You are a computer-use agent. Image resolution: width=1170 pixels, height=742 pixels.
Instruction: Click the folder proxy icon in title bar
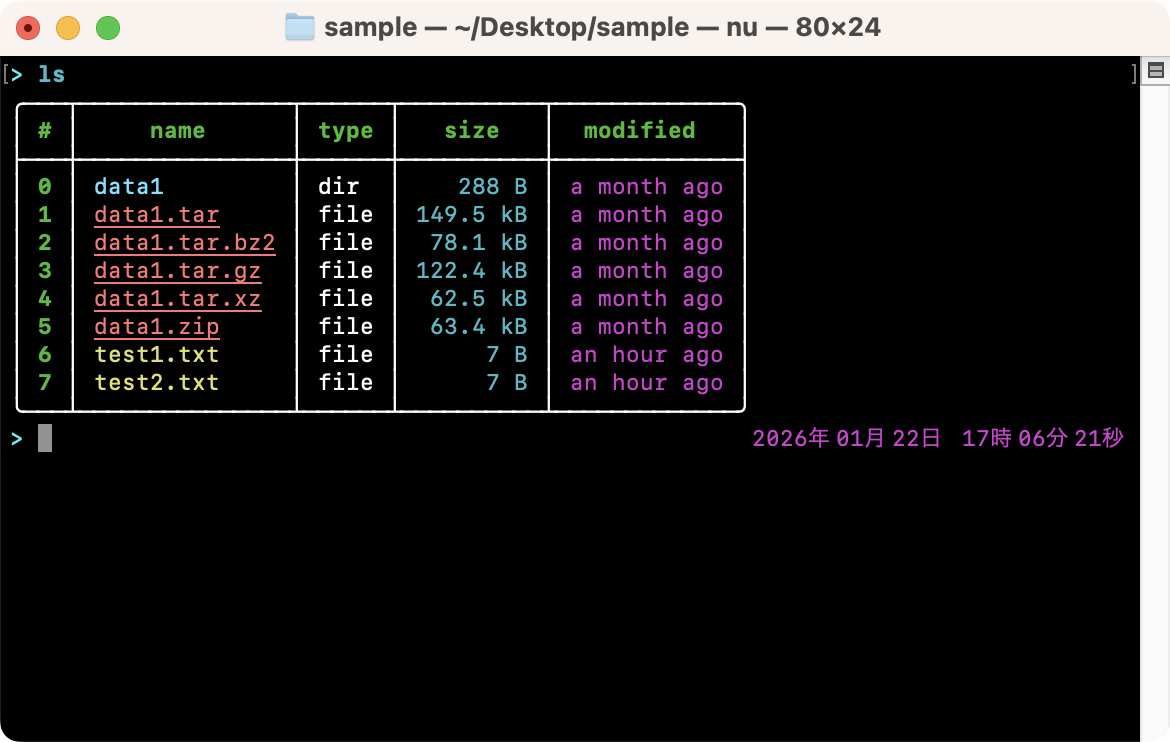point(299,27)
